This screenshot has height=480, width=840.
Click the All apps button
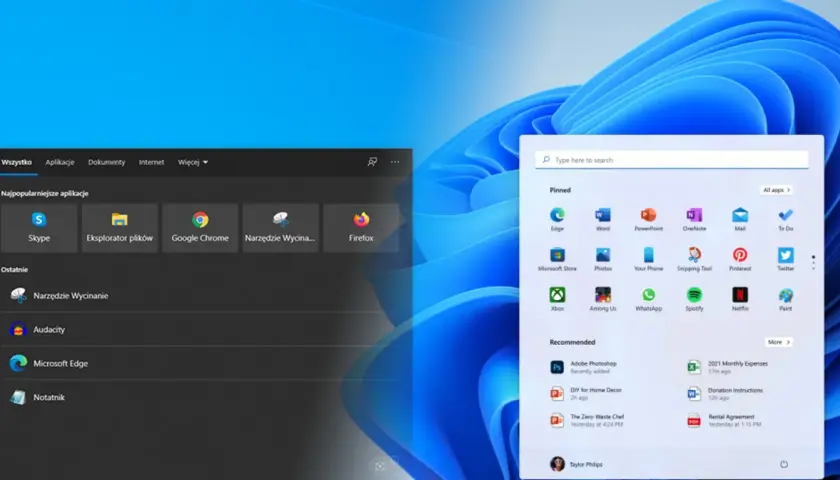pos(776,190)
